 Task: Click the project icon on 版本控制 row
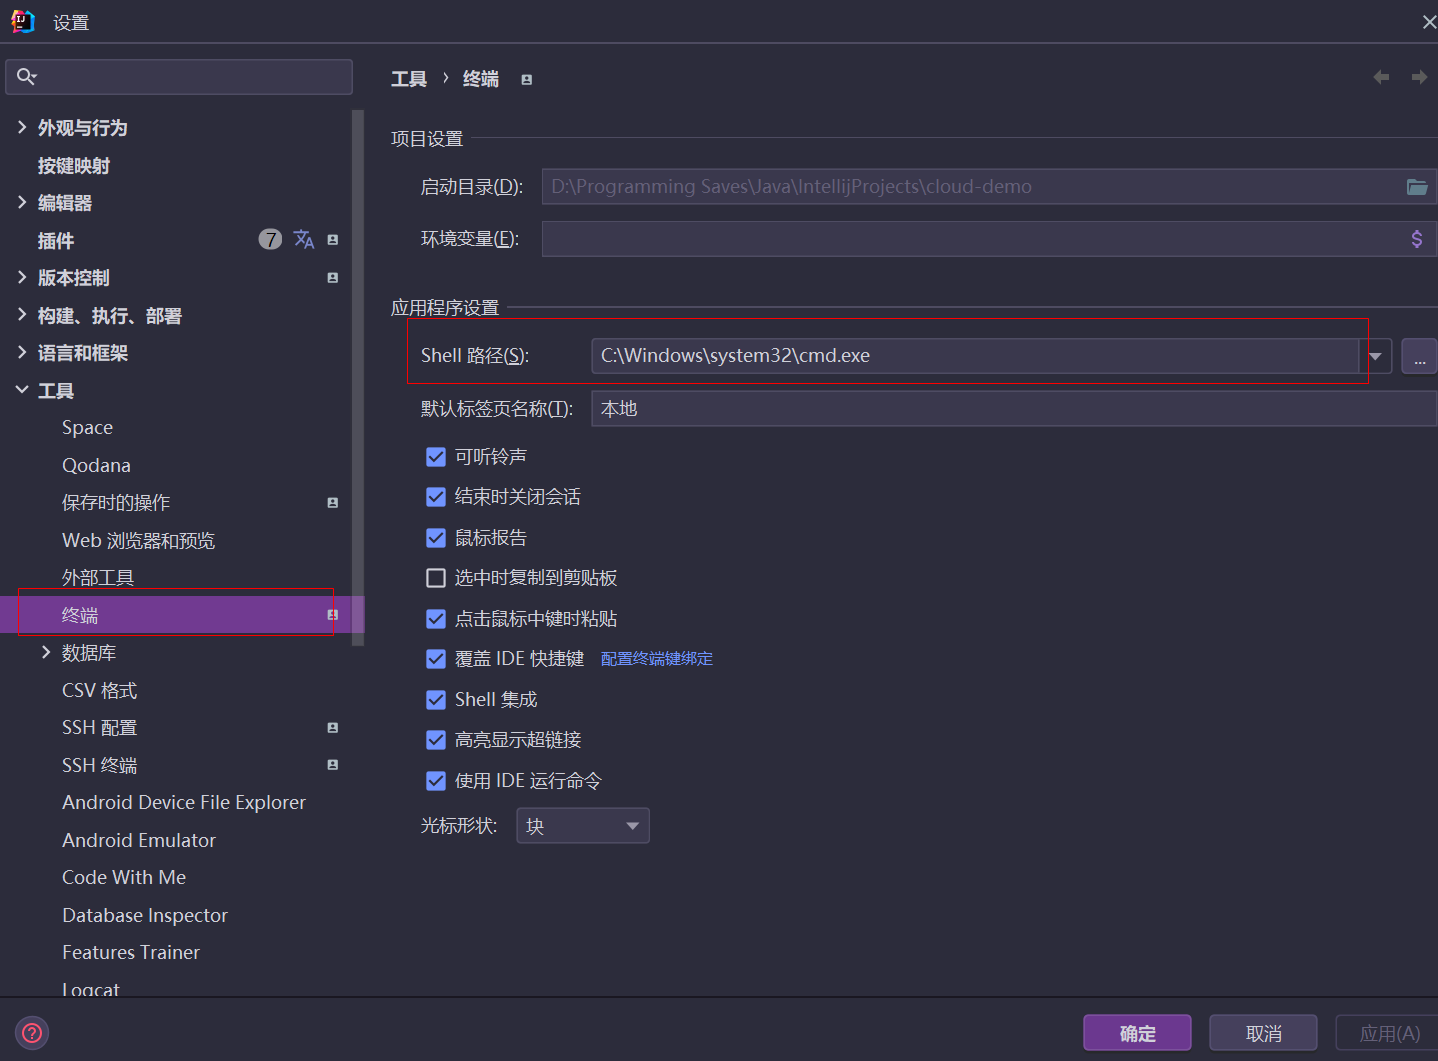(333, 278)
